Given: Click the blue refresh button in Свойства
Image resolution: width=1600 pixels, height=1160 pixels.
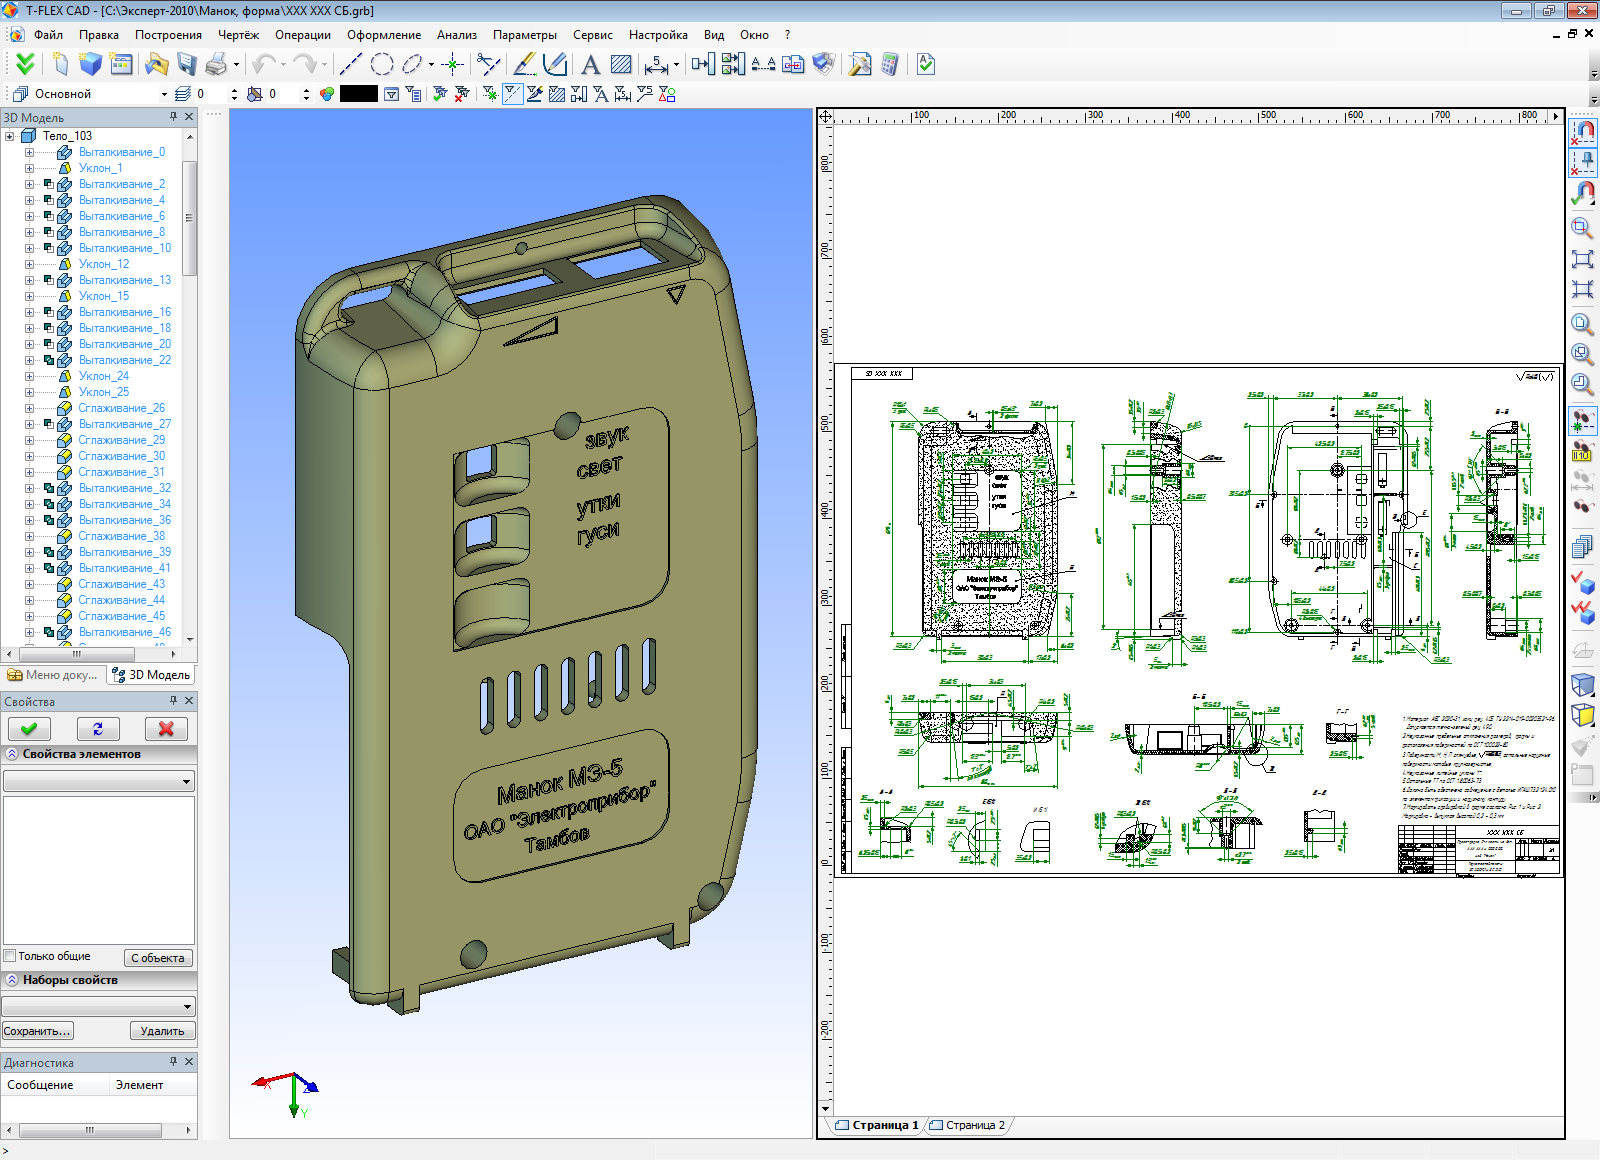Looking at the screenshot, I should tap(97, 729).
